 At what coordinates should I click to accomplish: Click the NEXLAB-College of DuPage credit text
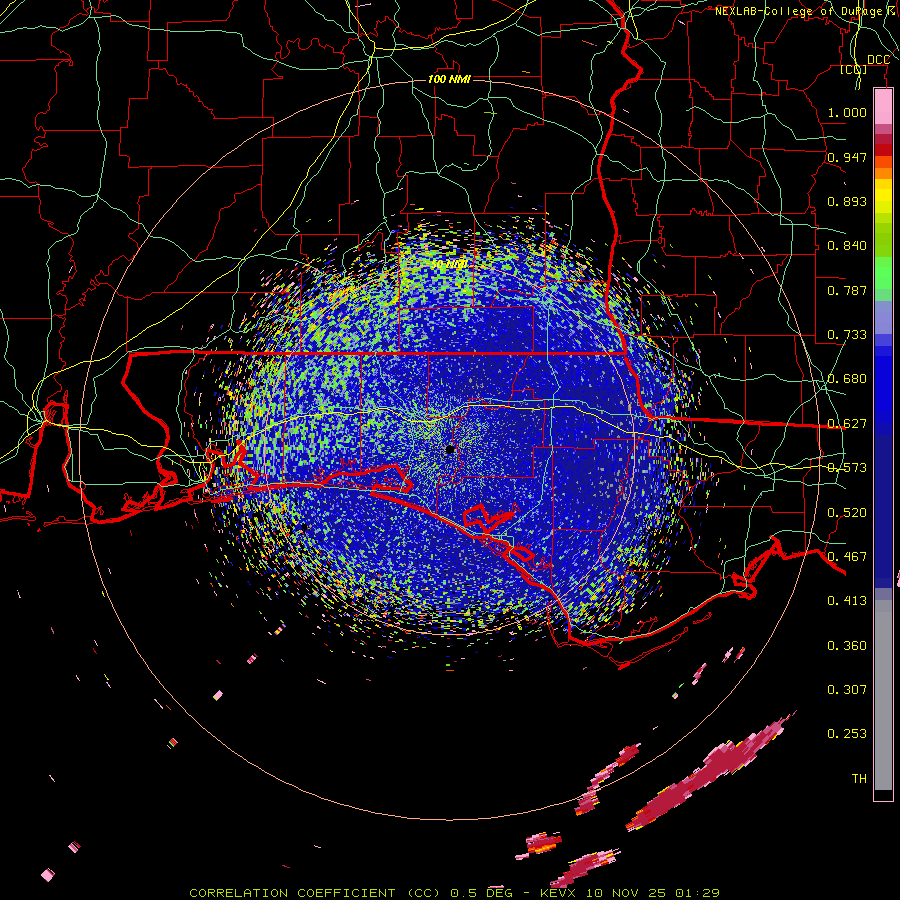806,11
